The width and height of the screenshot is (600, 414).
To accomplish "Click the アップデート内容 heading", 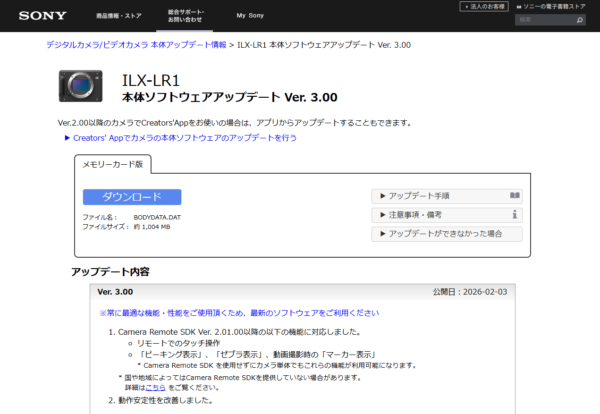I will [x=110, y=272].
